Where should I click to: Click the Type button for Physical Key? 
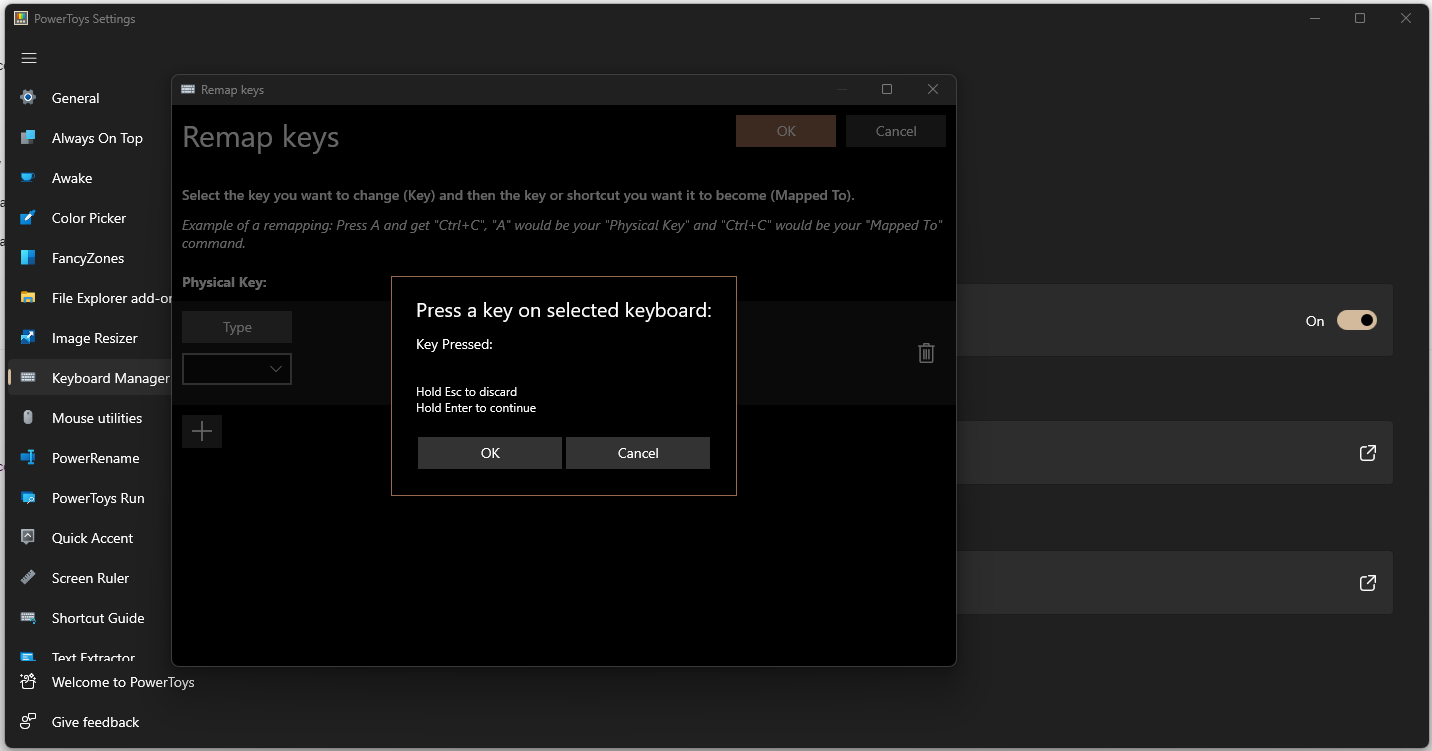(x=236, y=326)
